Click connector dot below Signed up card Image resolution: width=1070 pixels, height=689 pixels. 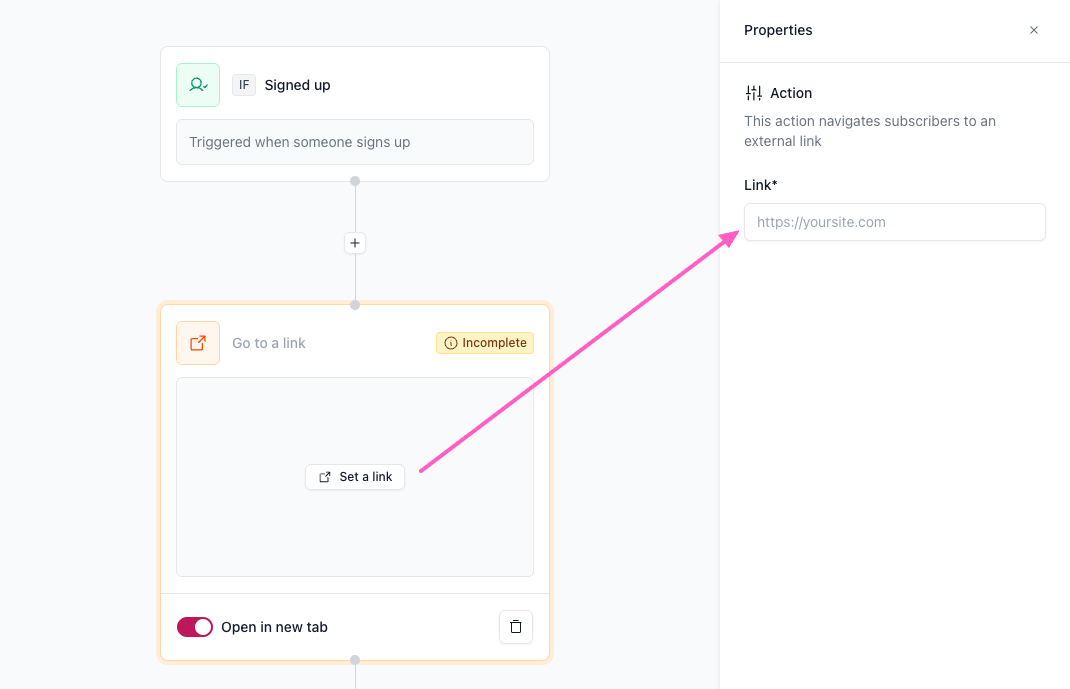click(x=355, y=181)
